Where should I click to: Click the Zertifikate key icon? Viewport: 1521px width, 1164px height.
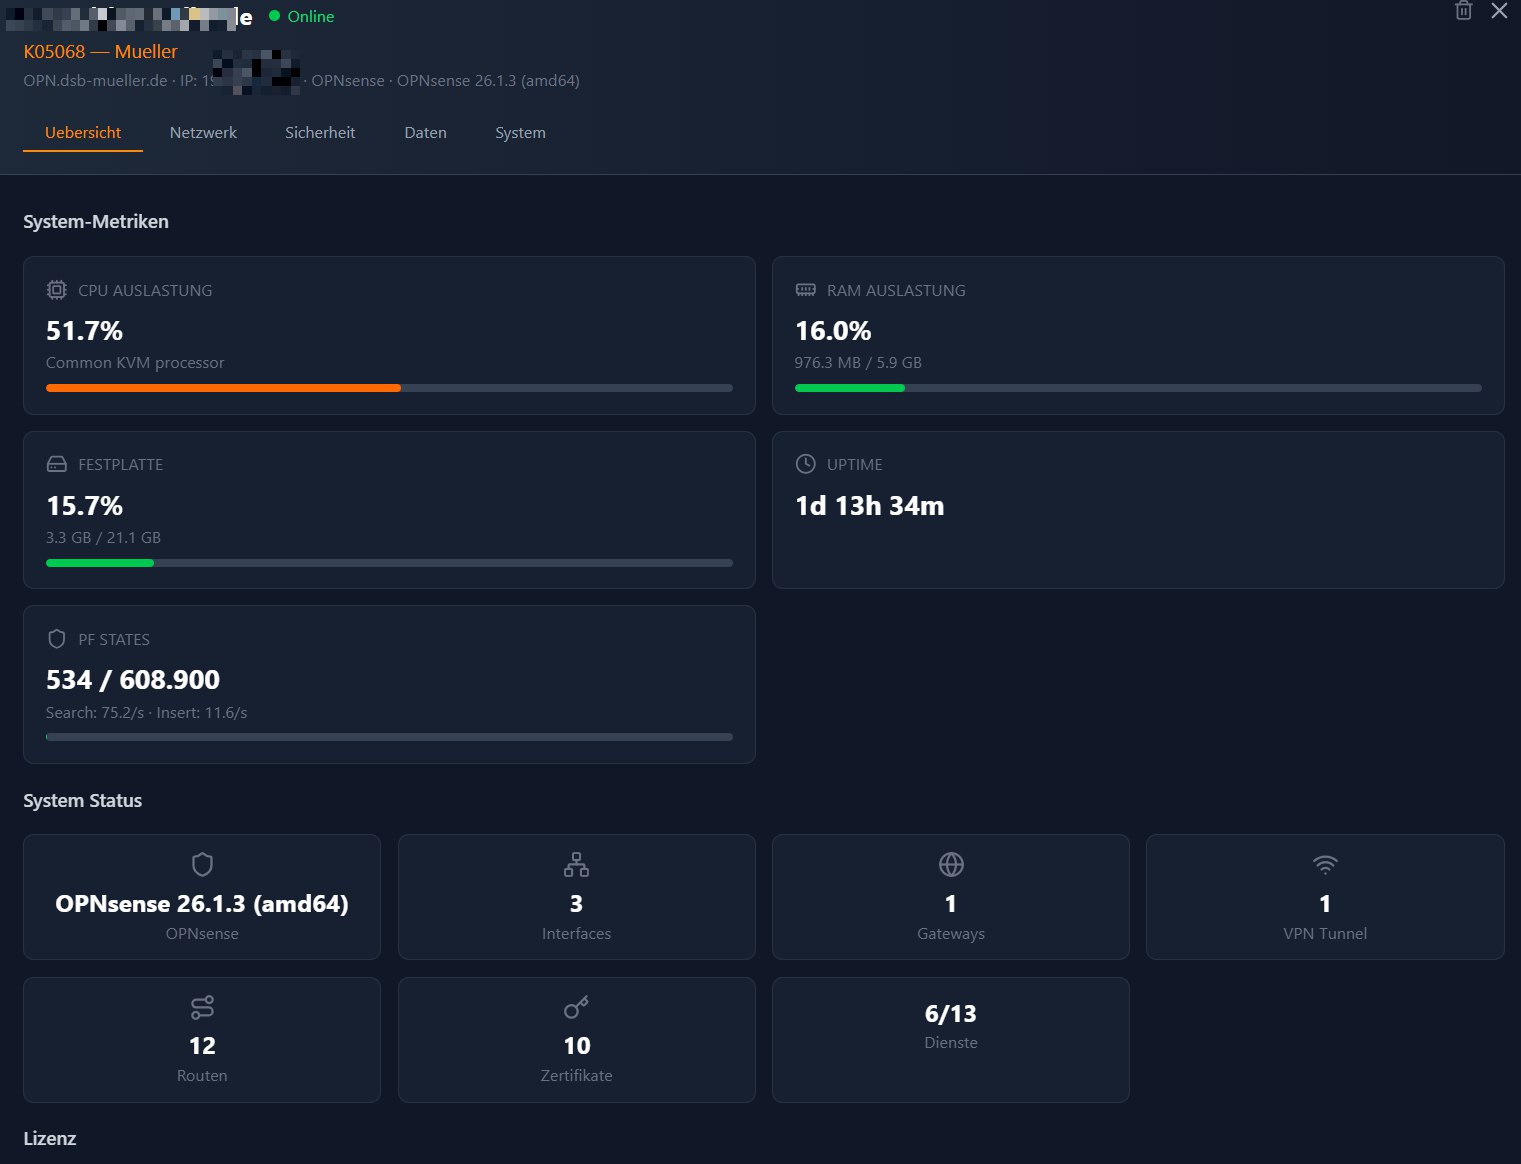[x=576, y=1007]
